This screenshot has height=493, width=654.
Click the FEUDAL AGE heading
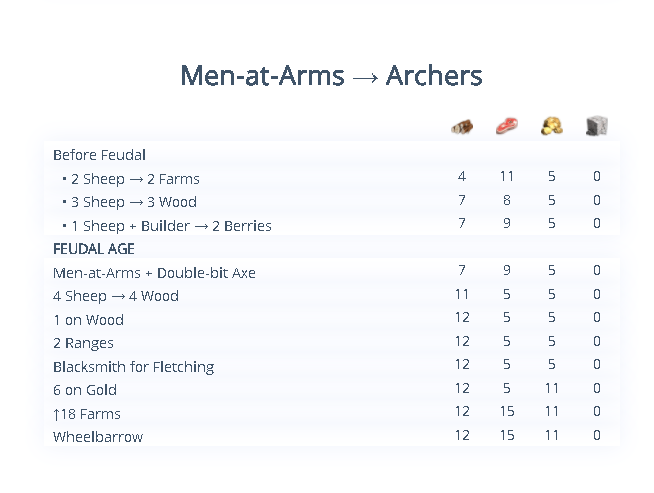click(x=94, y=249)
